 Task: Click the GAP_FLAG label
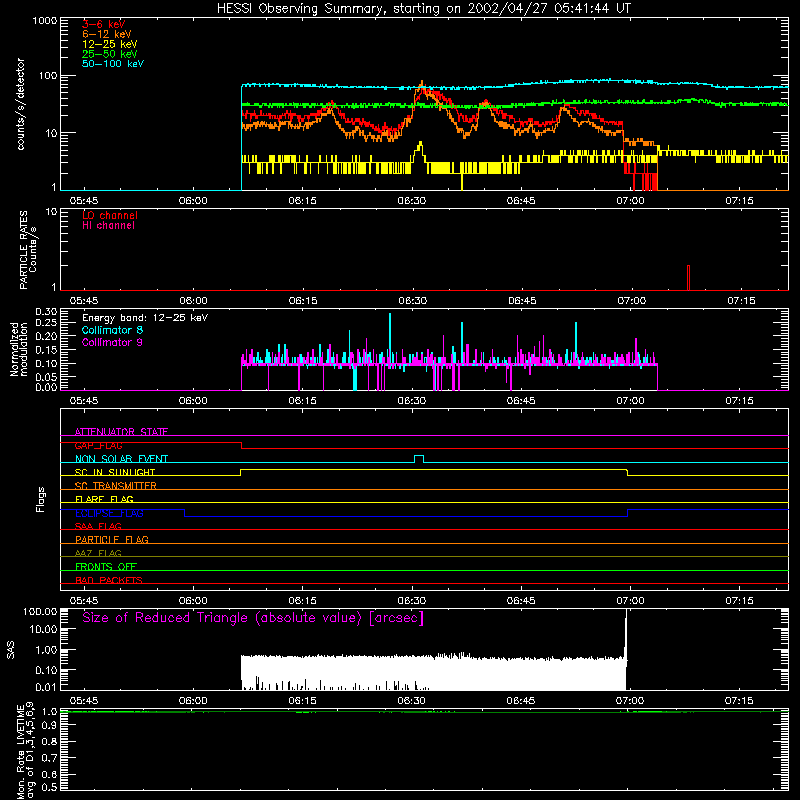[x=98, y=445]
